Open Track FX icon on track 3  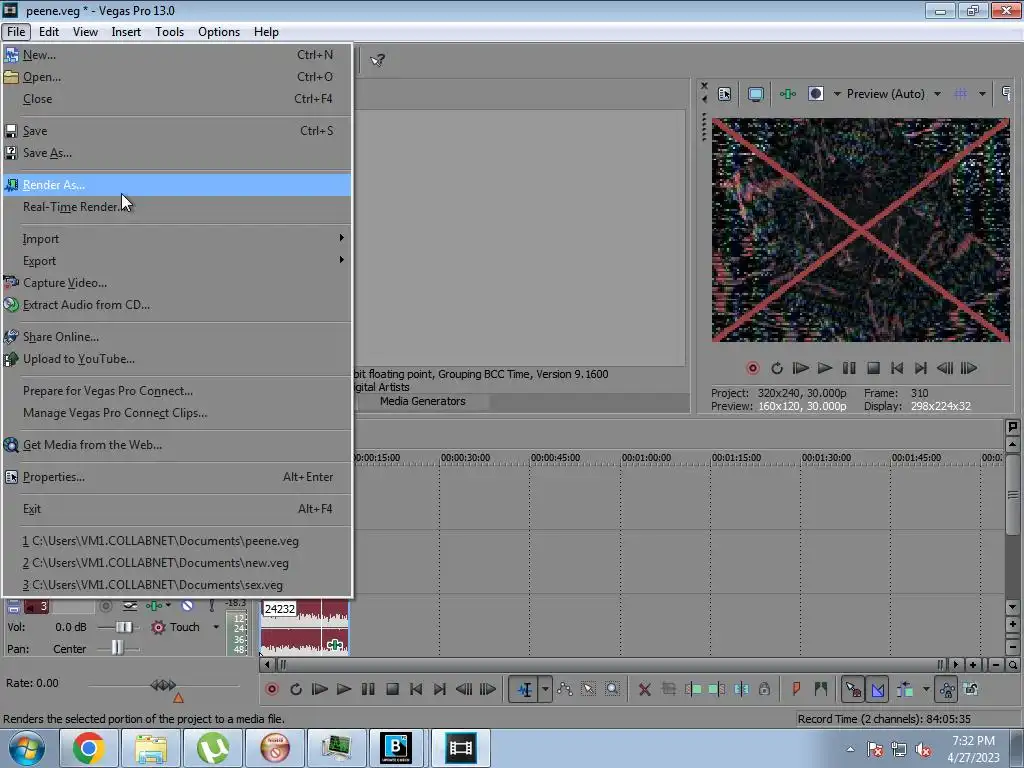tap(154, 606)
